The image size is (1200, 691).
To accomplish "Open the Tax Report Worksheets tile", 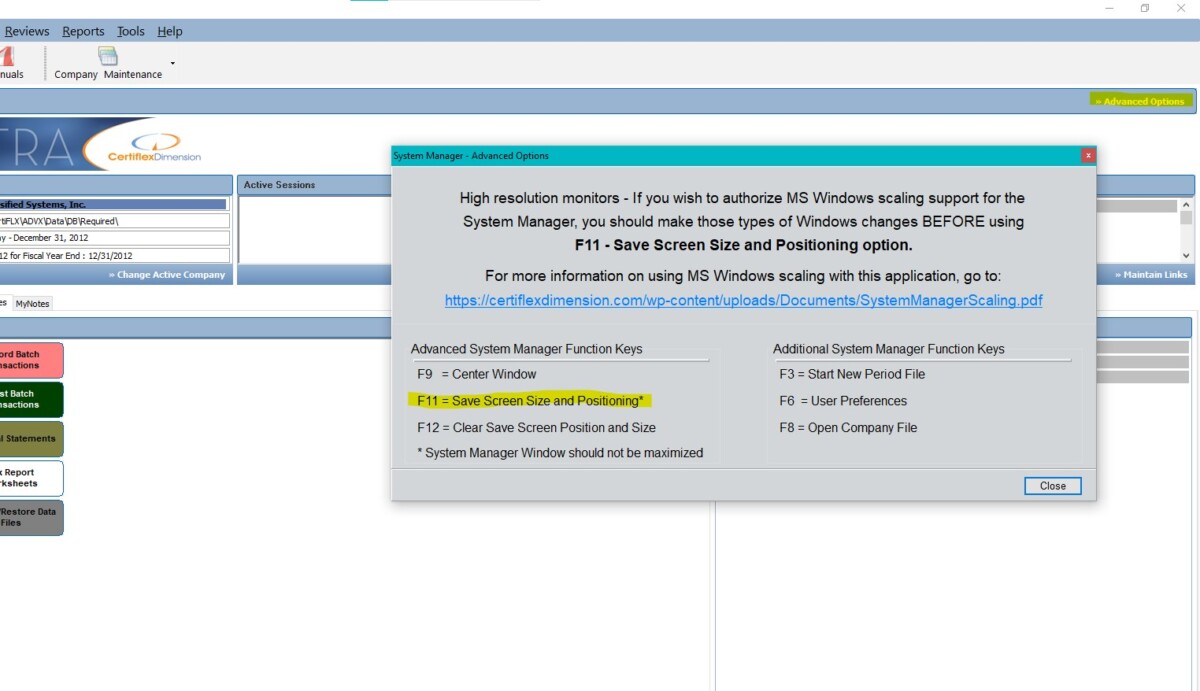I will (x=28, y=478).
